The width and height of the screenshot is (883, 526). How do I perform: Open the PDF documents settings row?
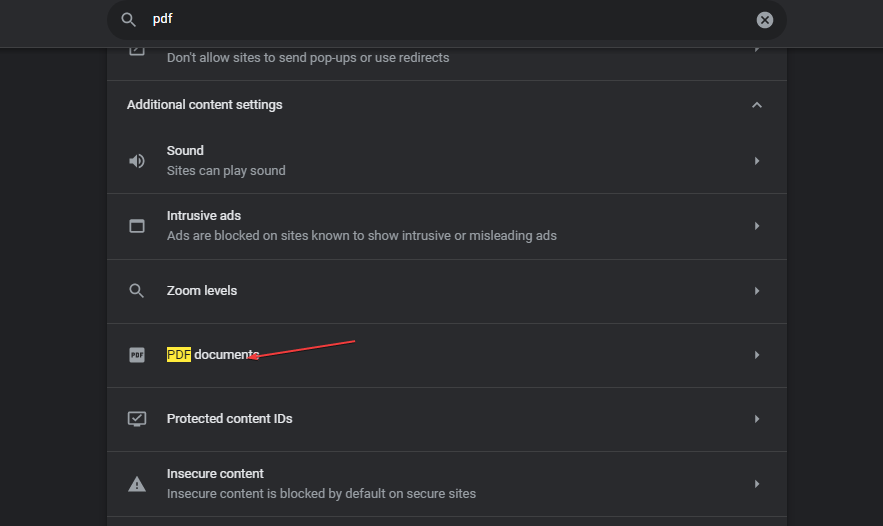click(213, 355)
